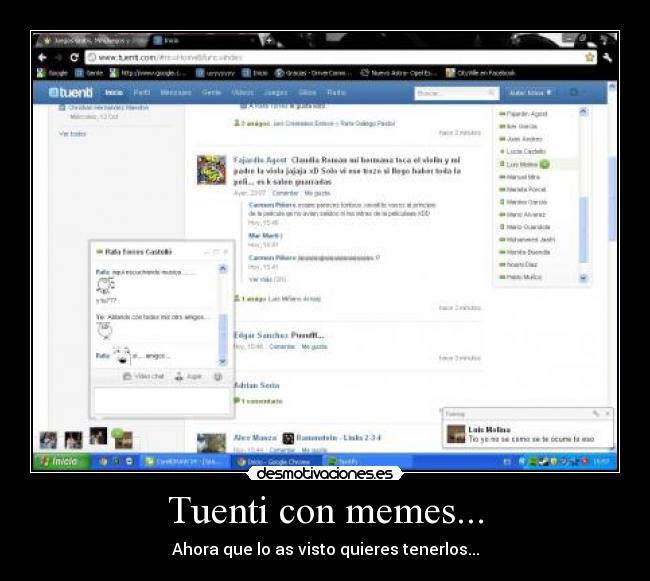Image resolution: width=650 pixels, height=581 pixels.
Task: Click the Luis Molina notification avatar
Action: click(456, 434)
